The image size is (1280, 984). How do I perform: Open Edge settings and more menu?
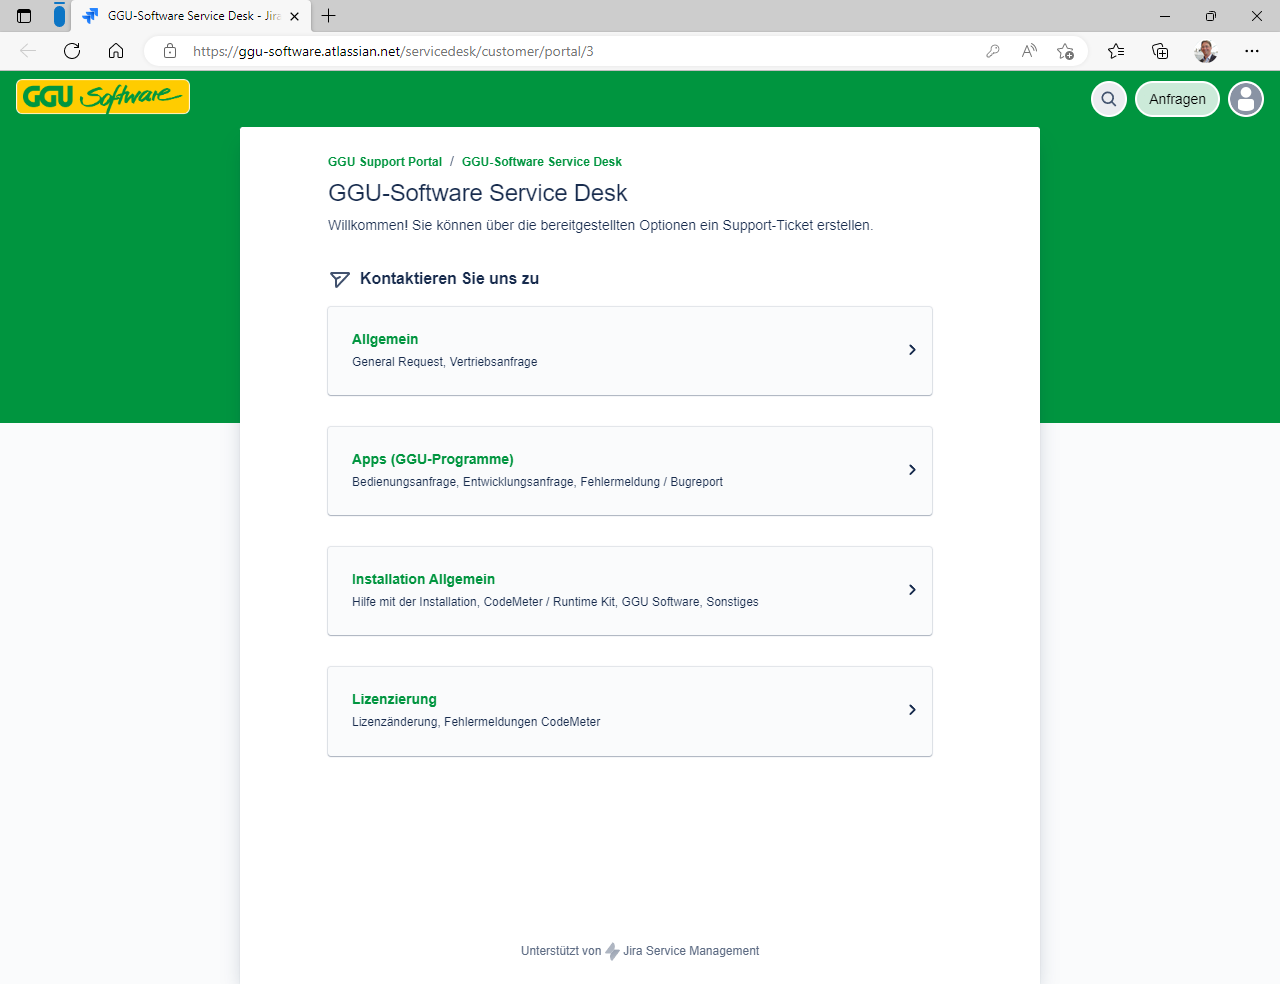(1252, 51)
